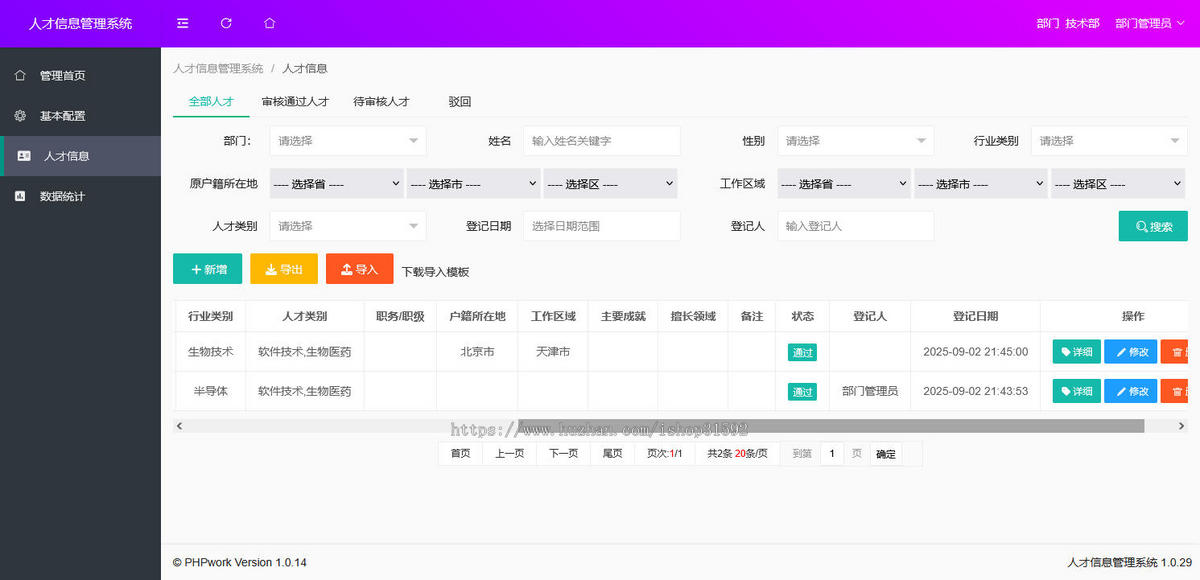
Task: Click the 人才信息管理系统 logo title
Action: (80, 23)
